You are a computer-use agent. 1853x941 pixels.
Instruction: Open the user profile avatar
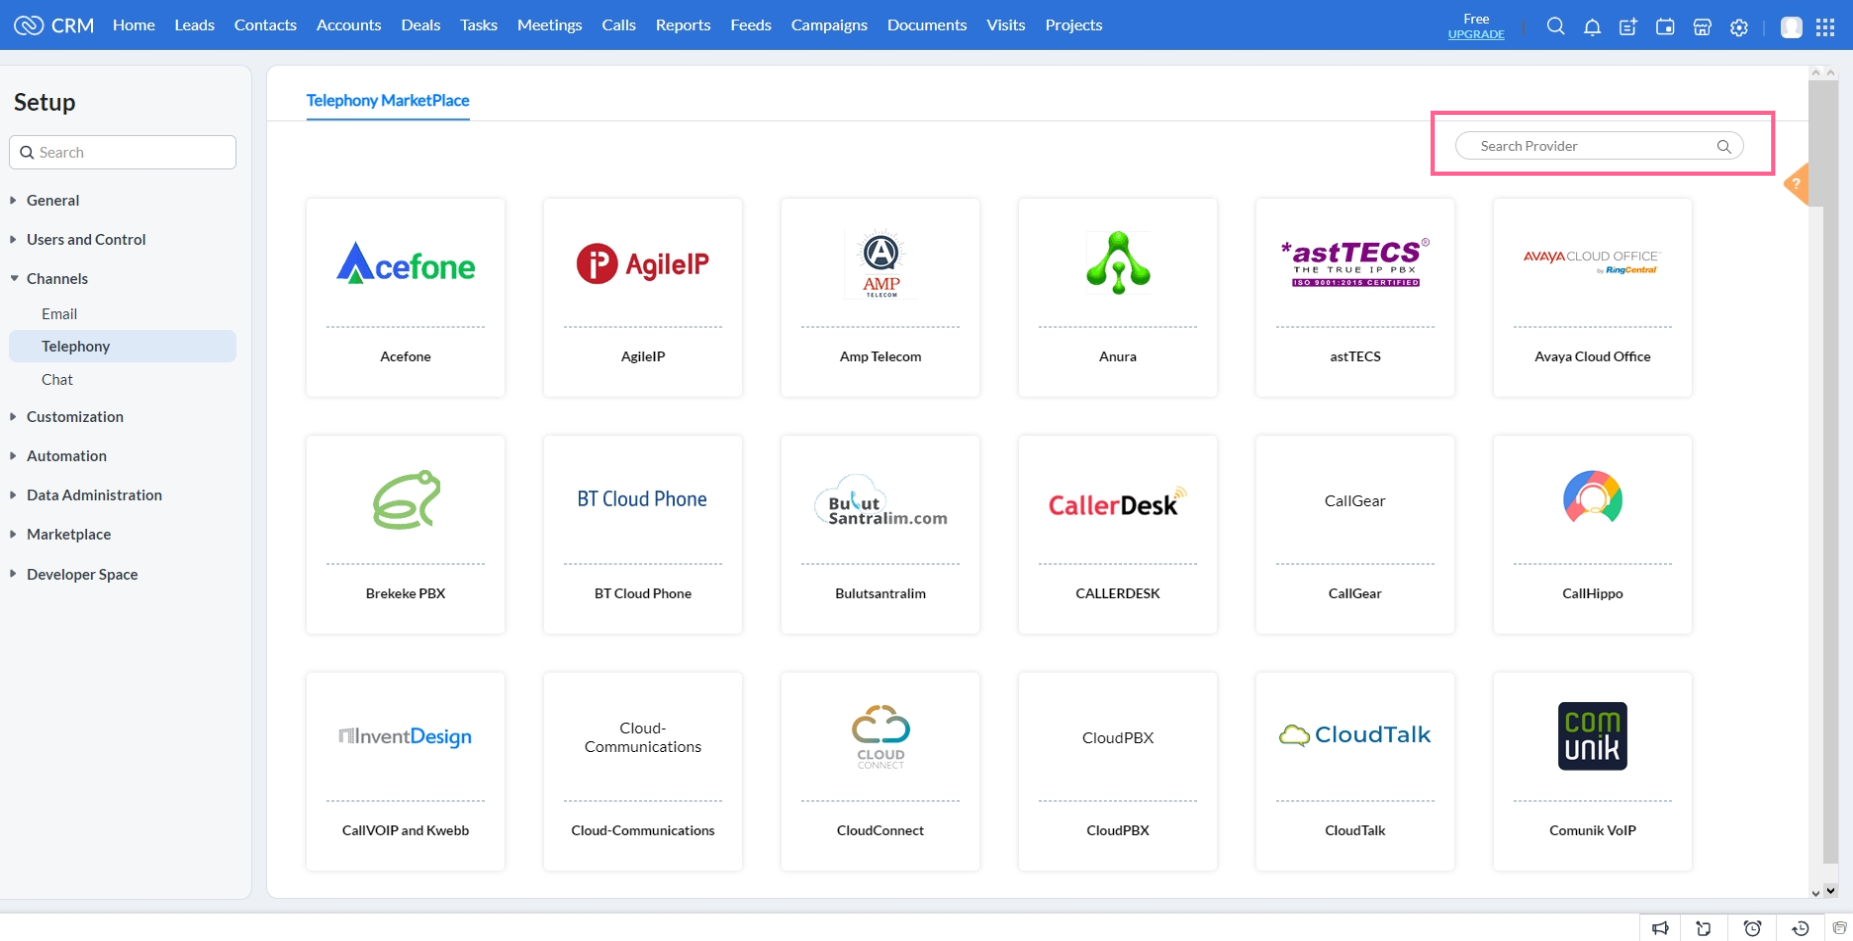click(1791, 27)
